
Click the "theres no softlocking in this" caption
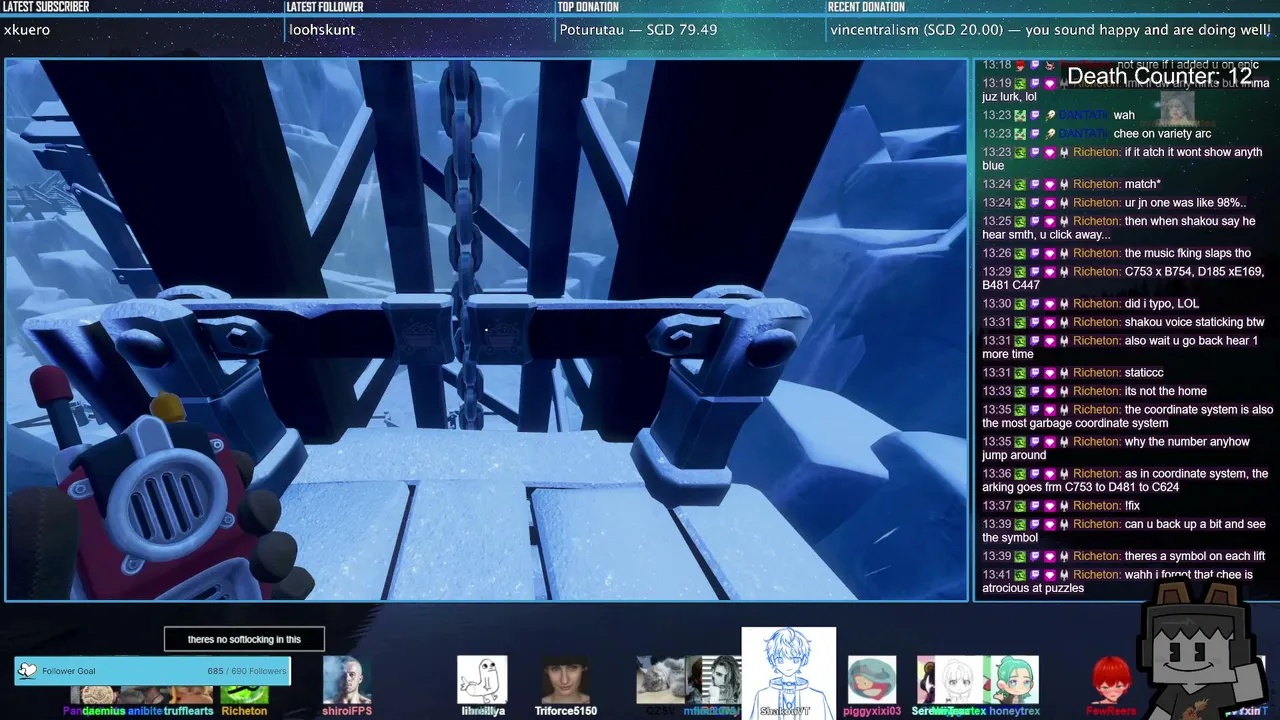tap(244, 639)
